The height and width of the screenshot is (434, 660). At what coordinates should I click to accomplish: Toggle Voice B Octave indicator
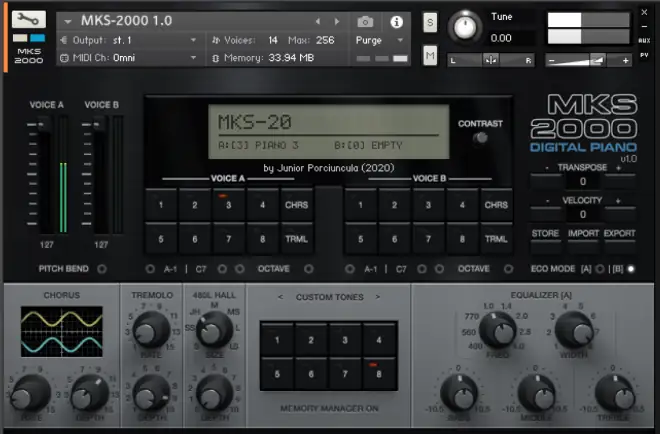click(x=508, y=269)
